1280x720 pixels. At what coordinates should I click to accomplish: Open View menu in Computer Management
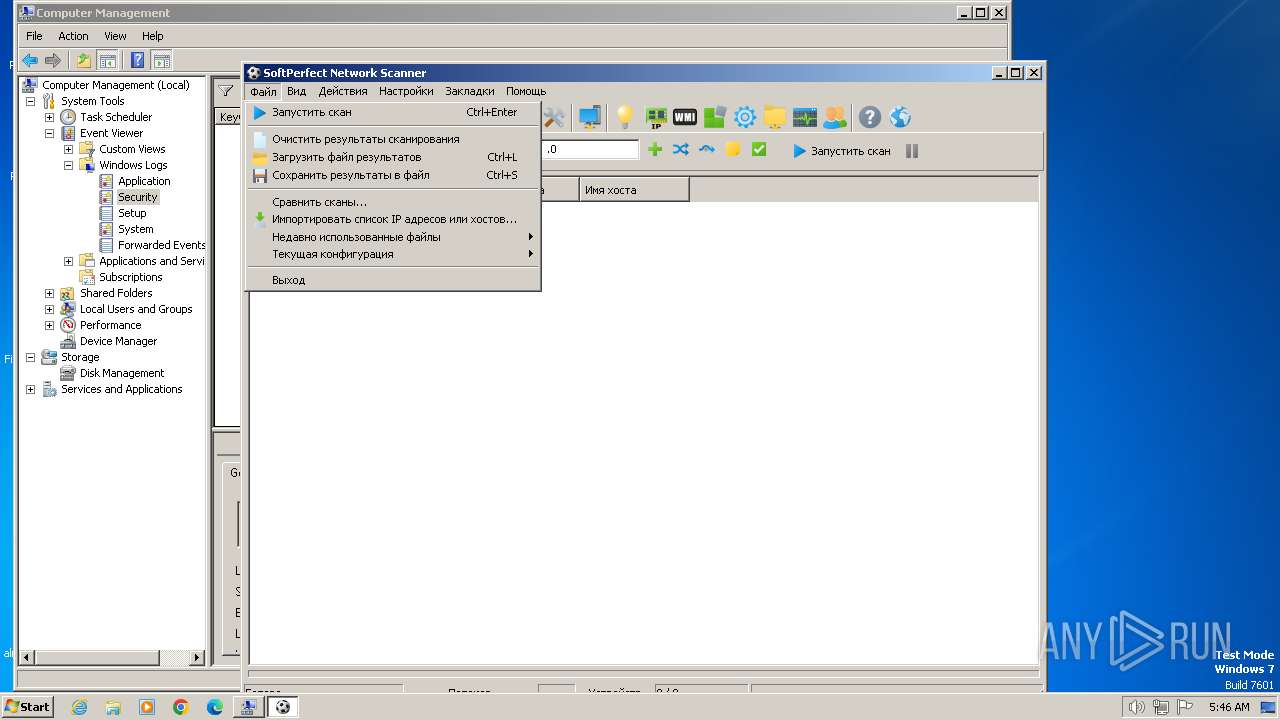[116, 36]
